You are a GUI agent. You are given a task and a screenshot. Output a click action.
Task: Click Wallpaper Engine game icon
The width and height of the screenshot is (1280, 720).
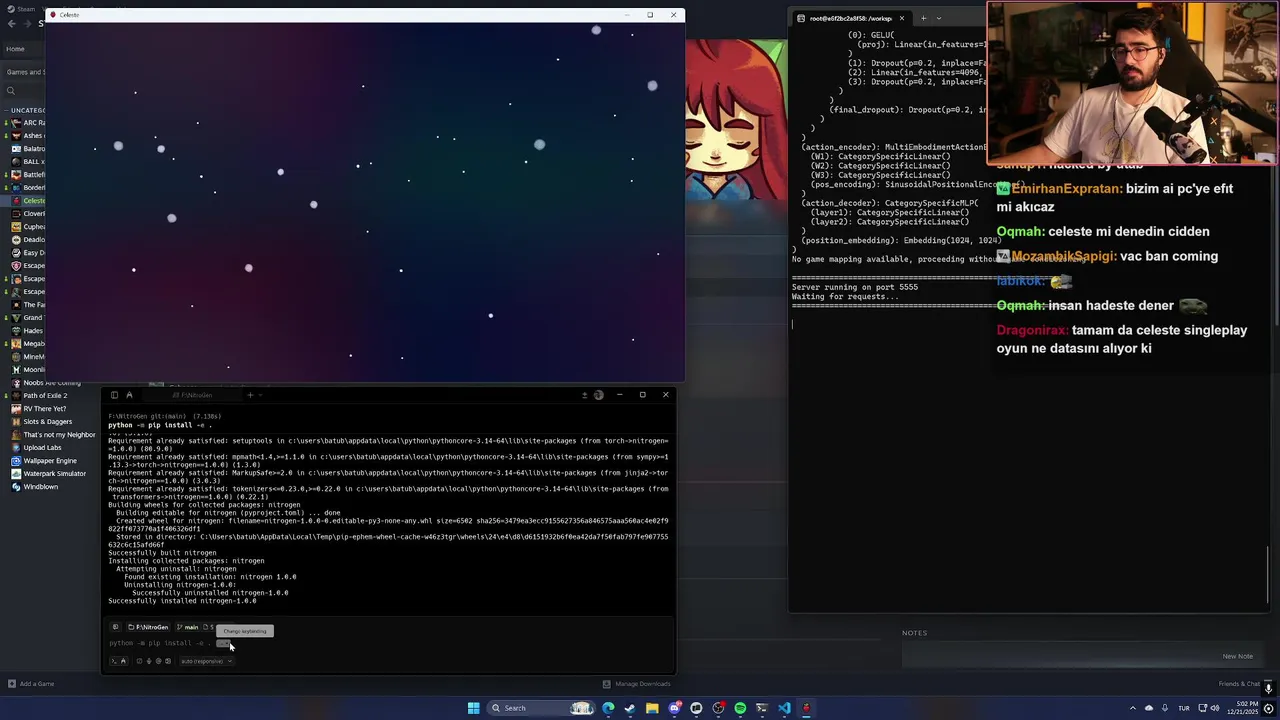tap(16, 460)
